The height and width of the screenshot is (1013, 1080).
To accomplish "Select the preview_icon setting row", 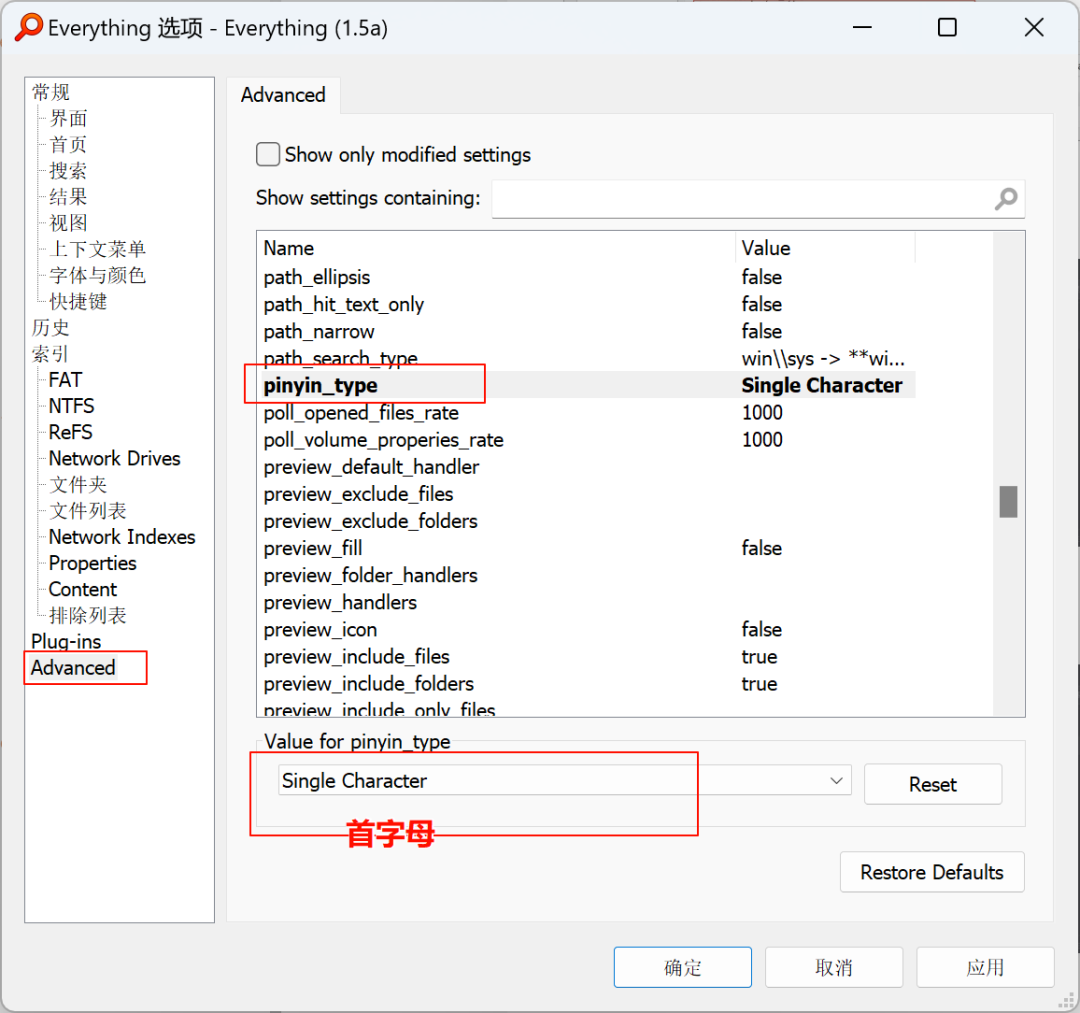I will [588, 629].
